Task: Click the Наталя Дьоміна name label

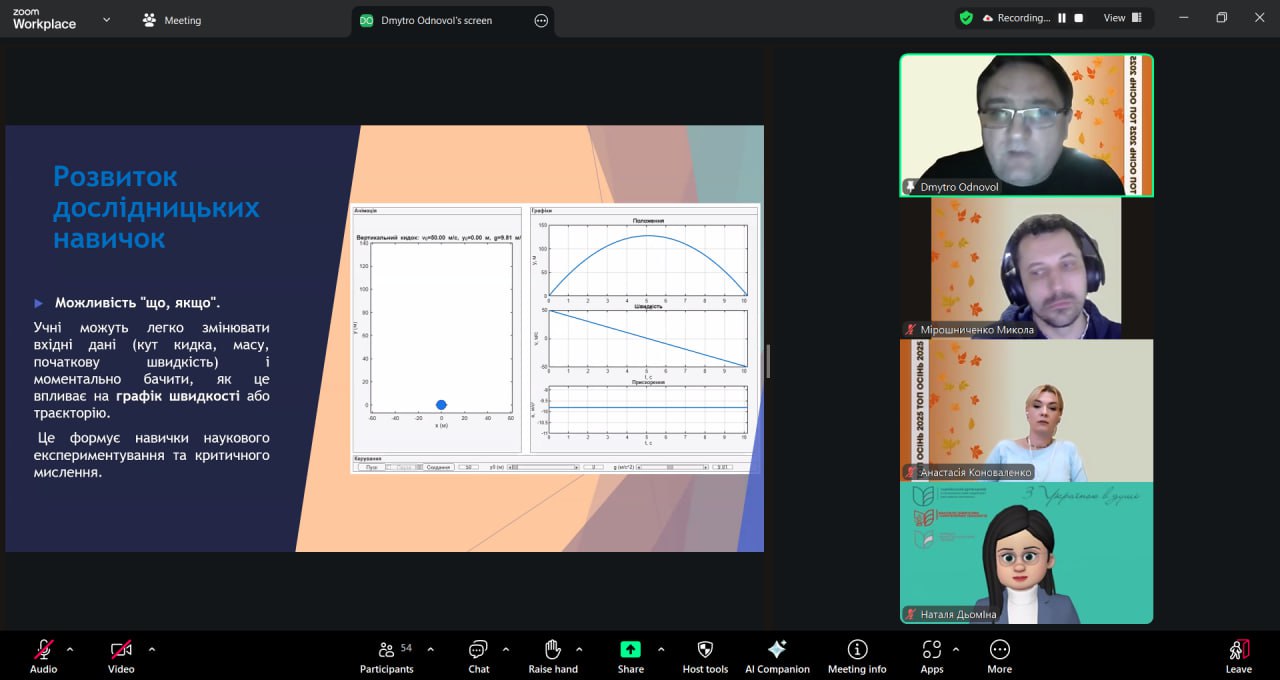Action: 958,614
